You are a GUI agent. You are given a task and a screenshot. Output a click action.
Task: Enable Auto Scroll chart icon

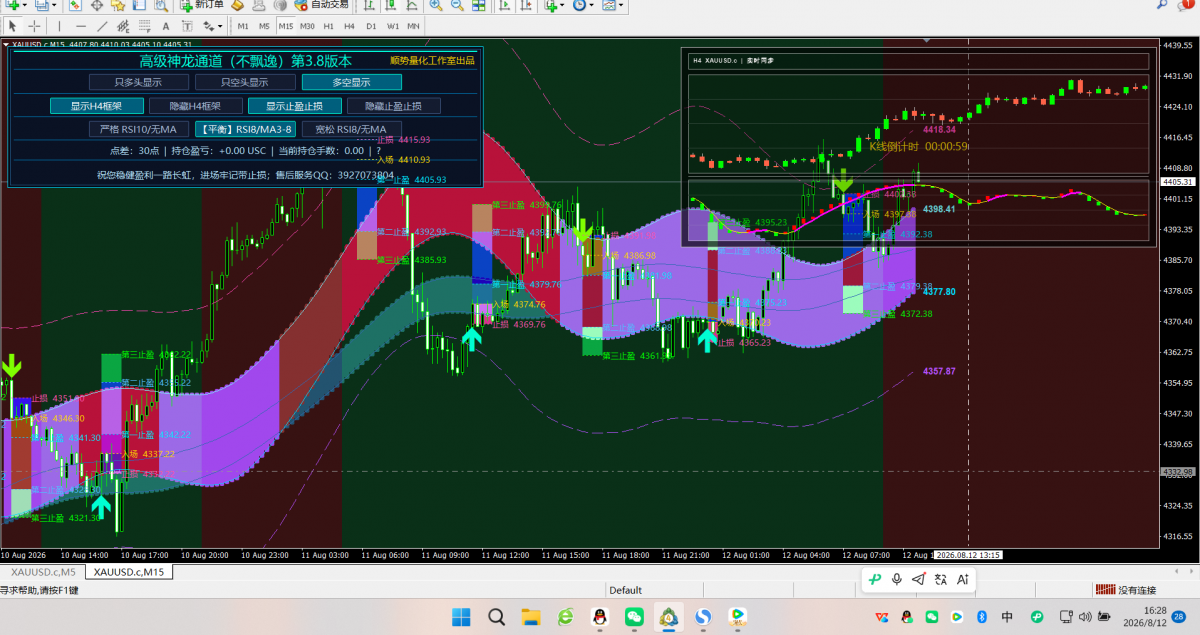(504, 7)
